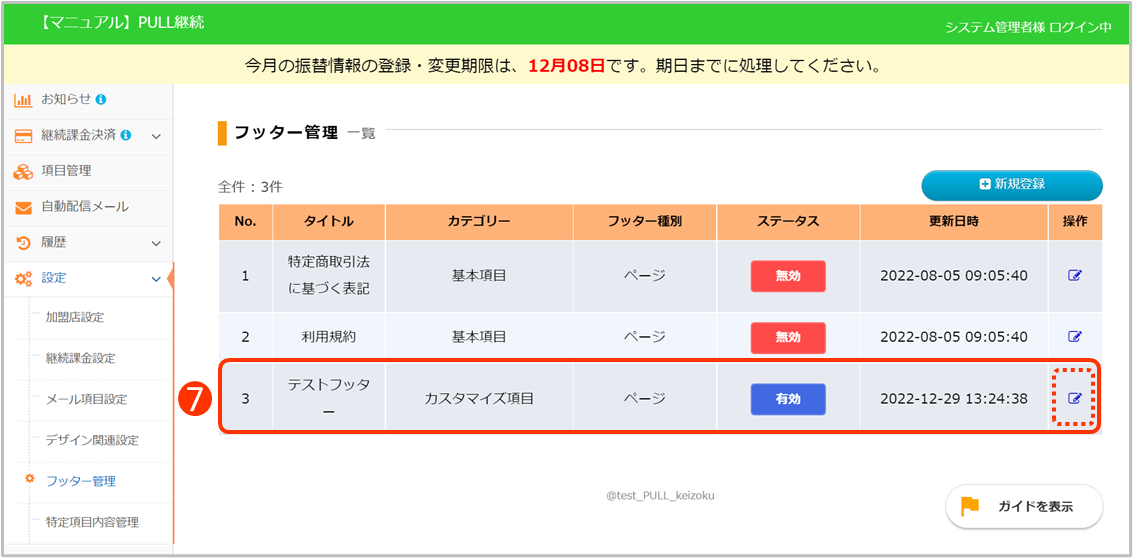Toggle 有効 status for テストフッター

point(788,399)
